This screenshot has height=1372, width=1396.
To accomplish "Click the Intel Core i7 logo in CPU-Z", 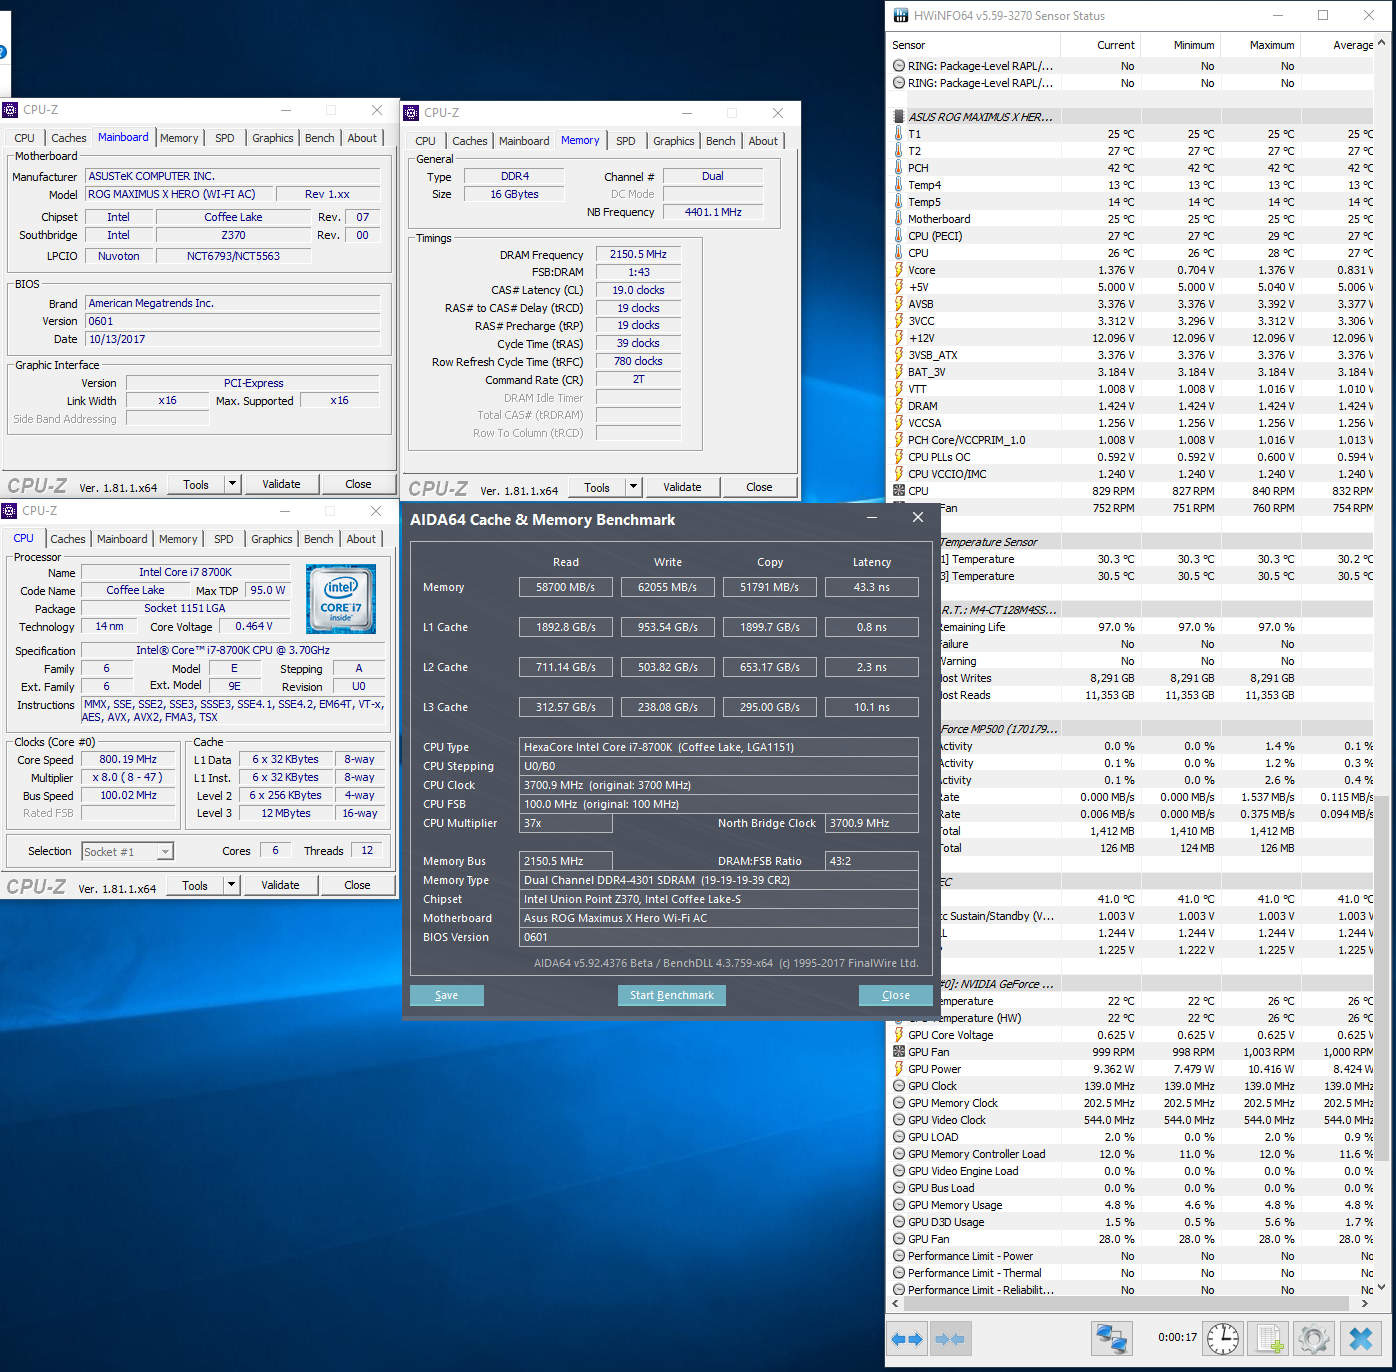I will click(x=341, y=599).
